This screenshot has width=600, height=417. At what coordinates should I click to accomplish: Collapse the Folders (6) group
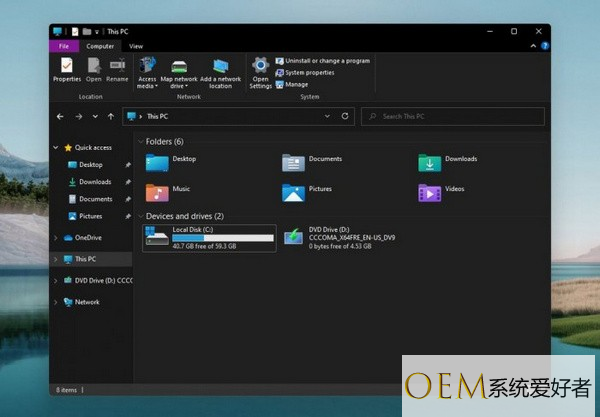[x=140, y=142]
